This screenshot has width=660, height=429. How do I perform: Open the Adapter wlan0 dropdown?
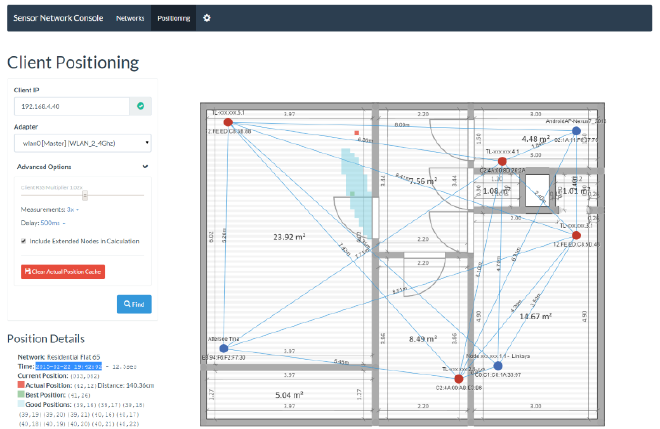83,143
